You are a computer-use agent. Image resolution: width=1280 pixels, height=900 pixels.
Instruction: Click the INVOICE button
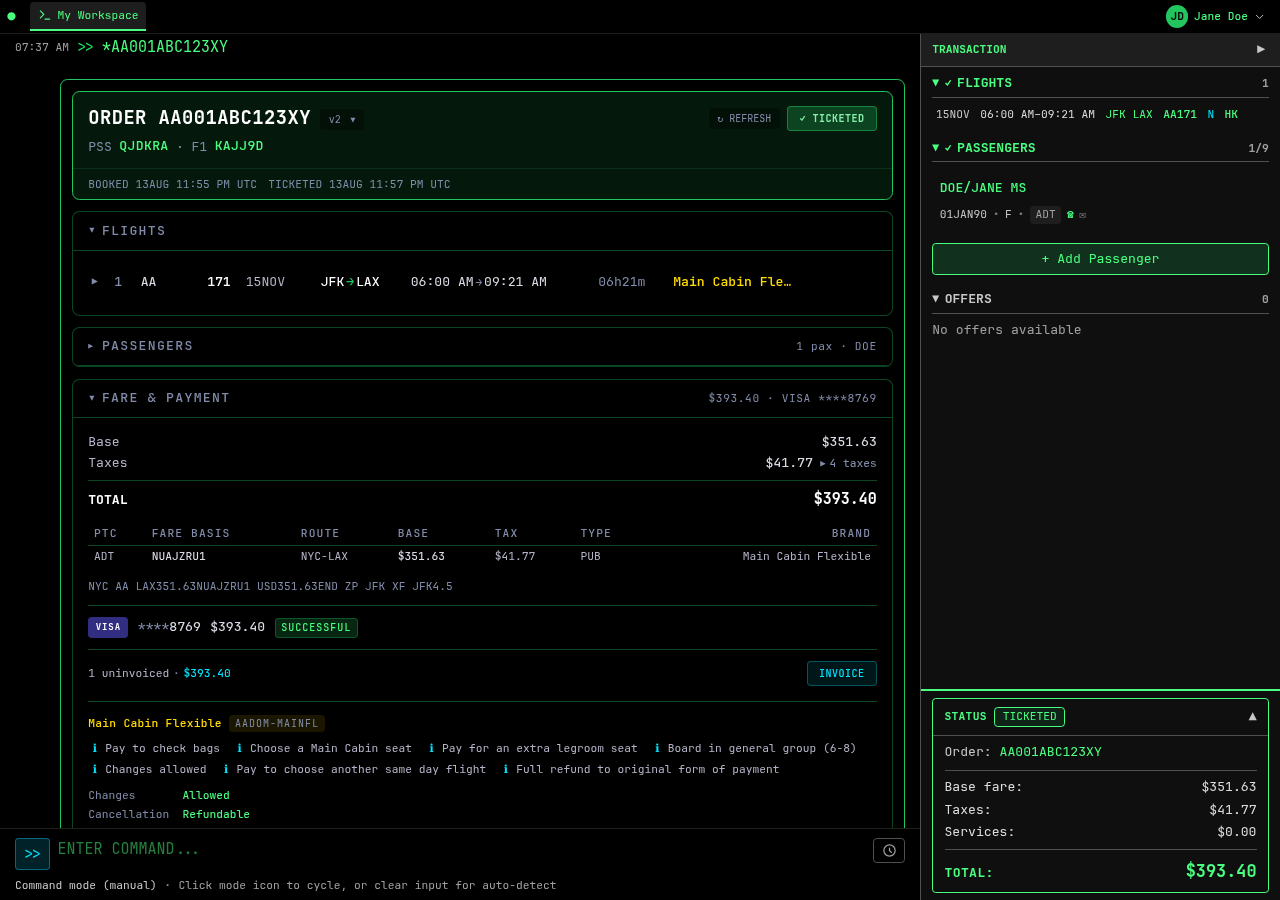tap(842, 674)
